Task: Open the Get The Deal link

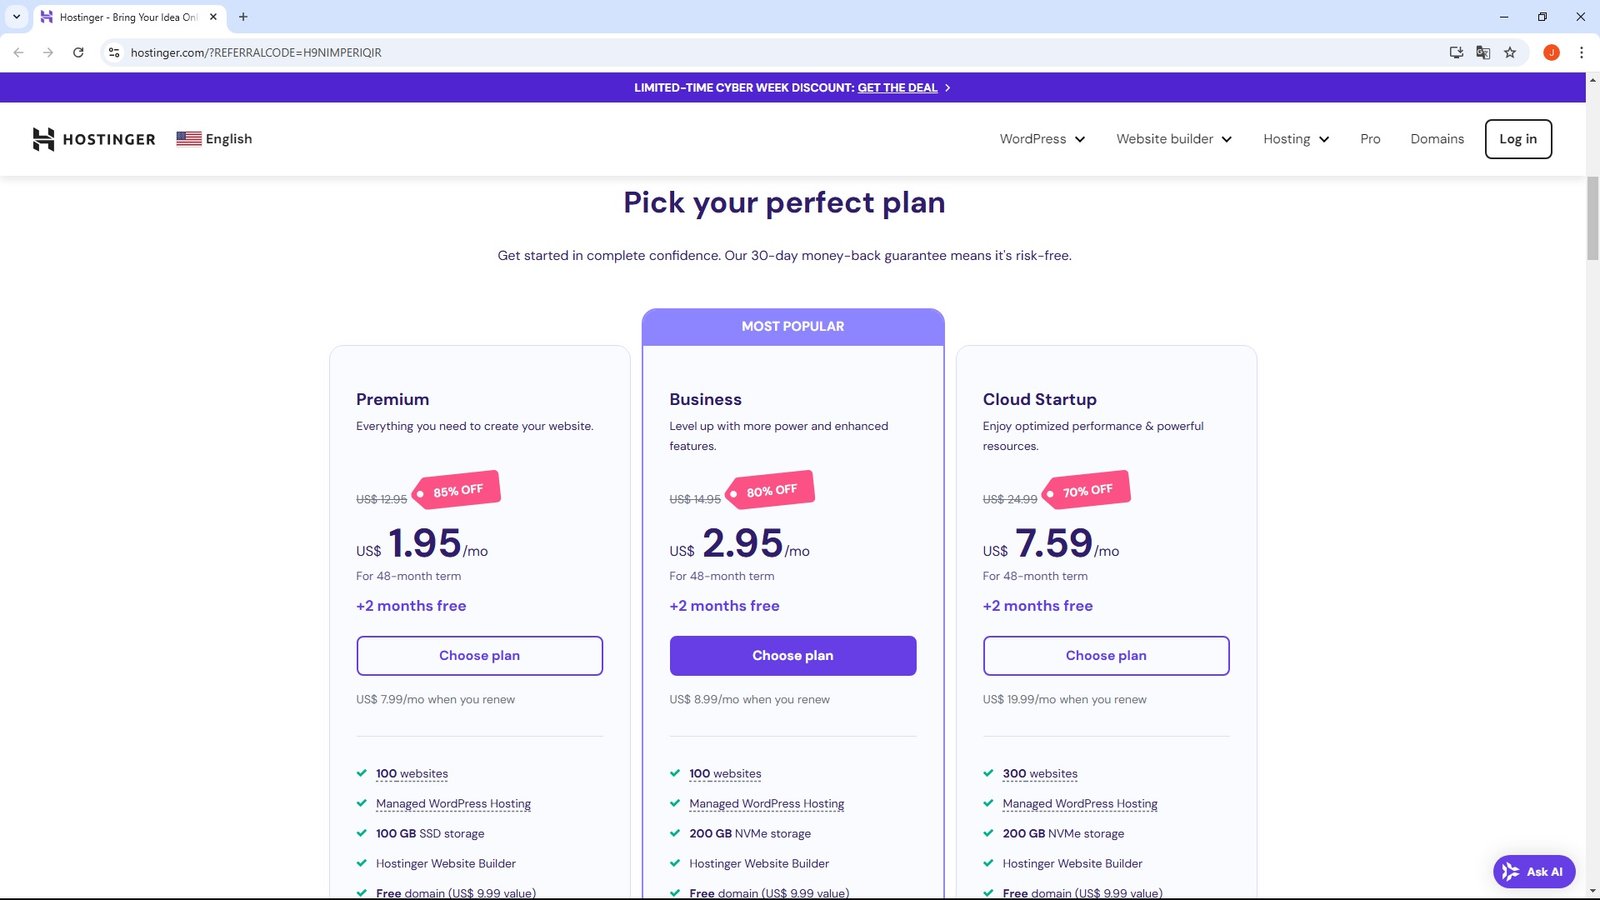Action: (897, 88)
